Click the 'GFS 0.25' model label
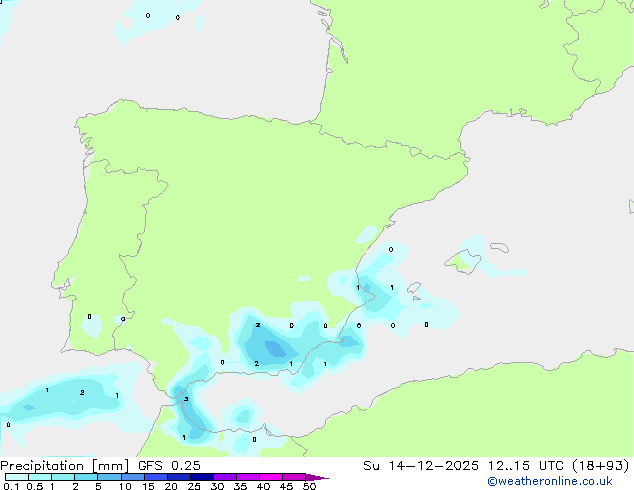The width and height of the screenshot is (634, 490). point(169,466)
